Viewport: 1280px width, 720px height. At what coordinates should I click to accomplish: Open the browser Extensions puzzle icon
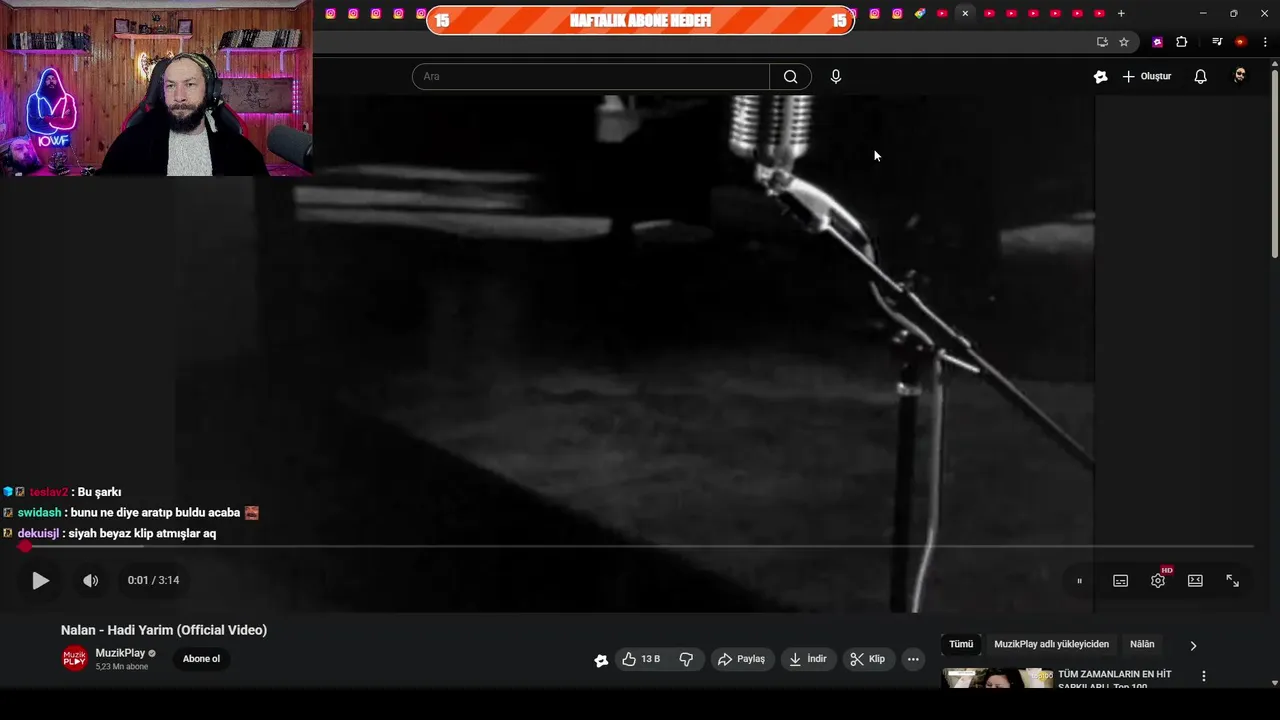tap(1182, 42)
